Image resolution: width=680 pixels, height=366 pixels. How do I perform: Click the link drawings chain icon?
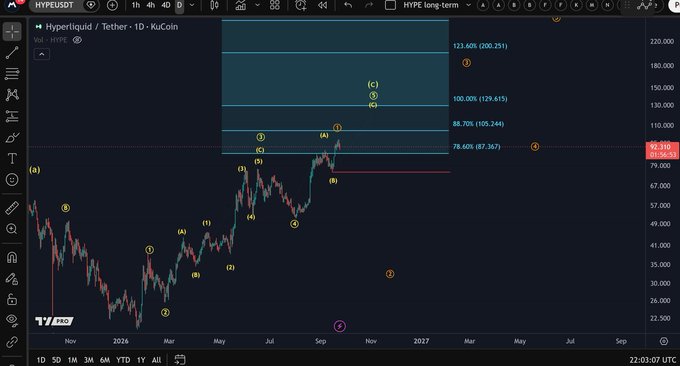pyautogui.click(x=12, y=342)
